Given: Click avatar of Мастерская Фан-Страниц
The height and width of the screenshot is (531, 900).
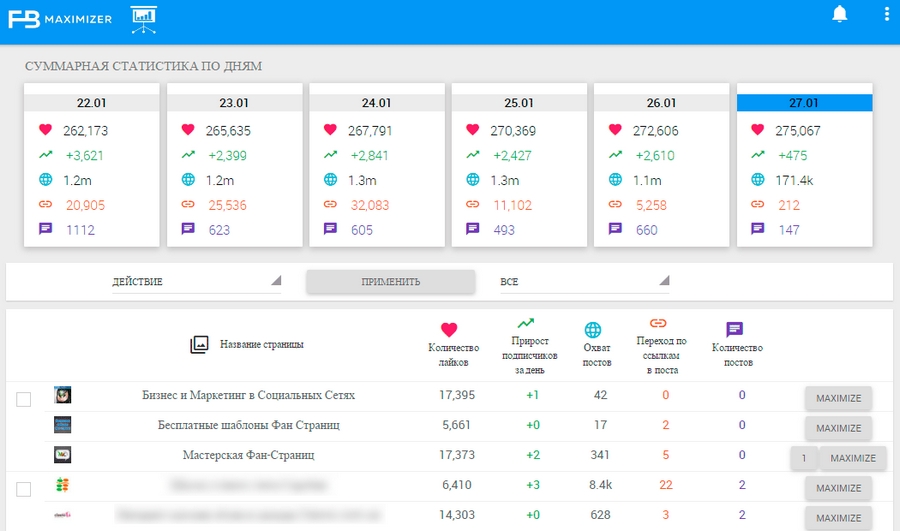Looking at the screenshot, I should click(63, 455).
